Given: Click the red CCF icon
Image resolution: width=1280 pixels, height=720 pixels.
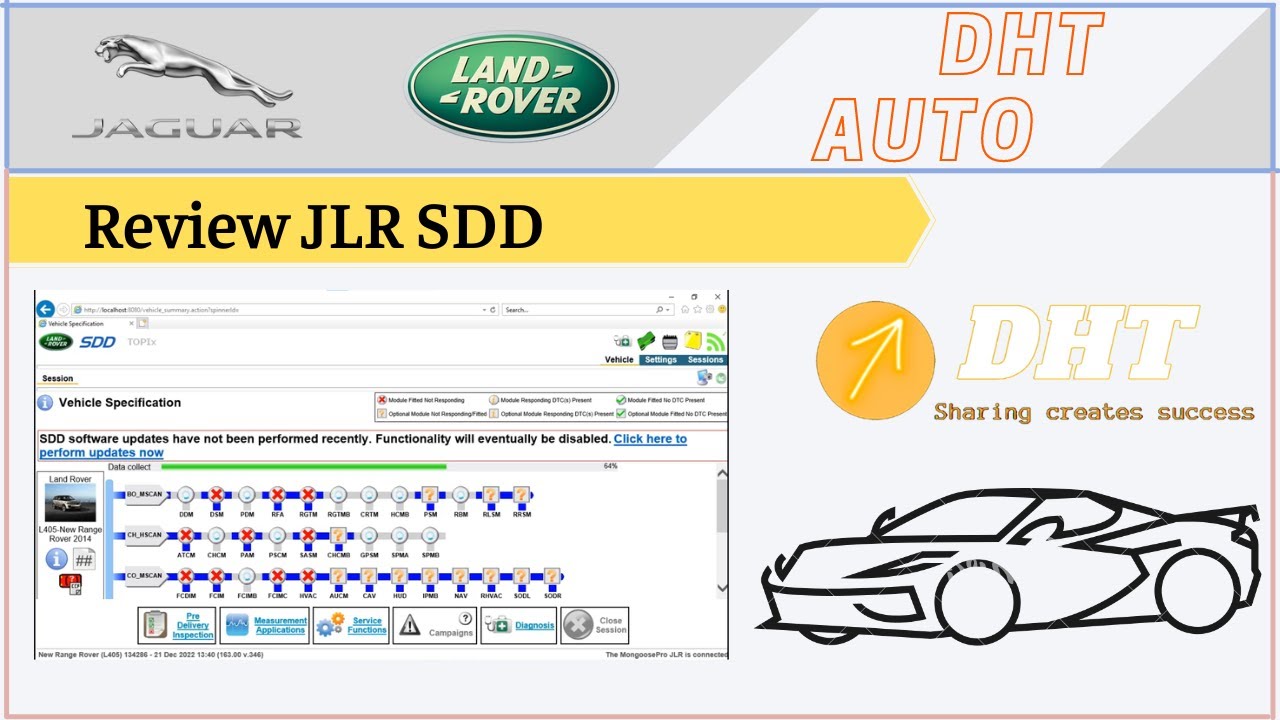Looking at the screenshot, I should coord(69,586).
